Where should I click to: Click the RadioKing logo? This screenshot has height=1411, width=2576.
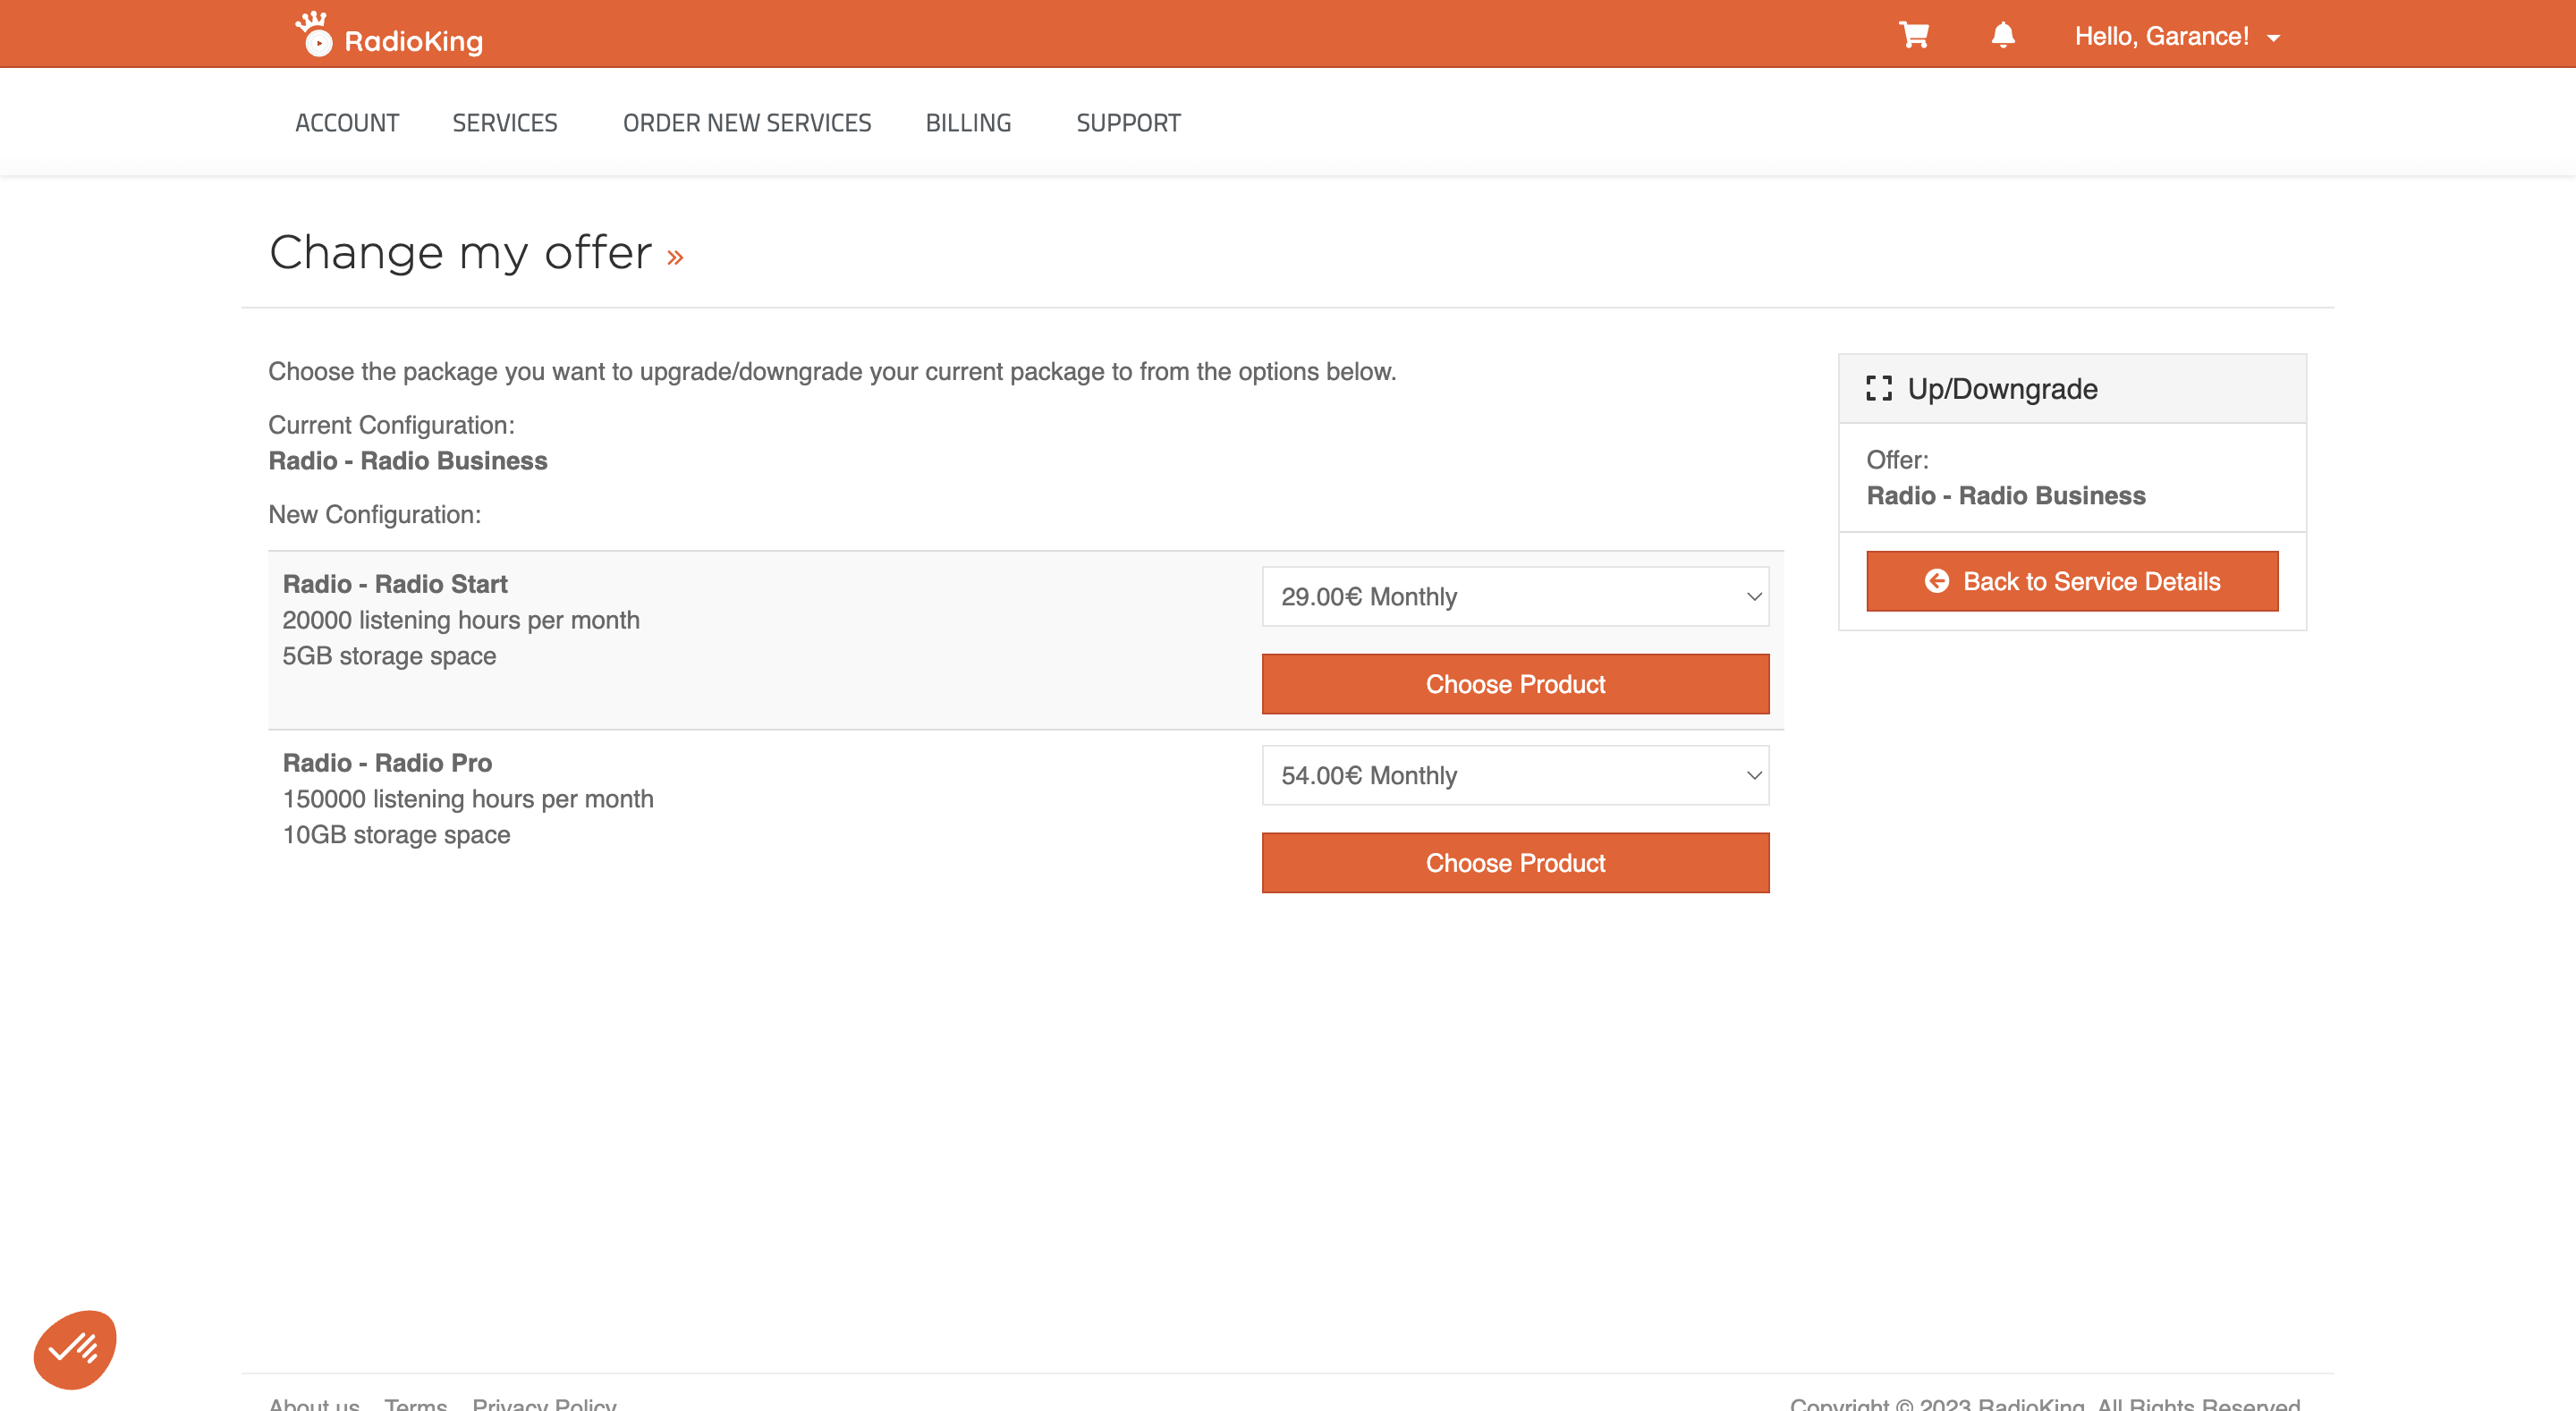pyautogui.click(x=389, y=35)
